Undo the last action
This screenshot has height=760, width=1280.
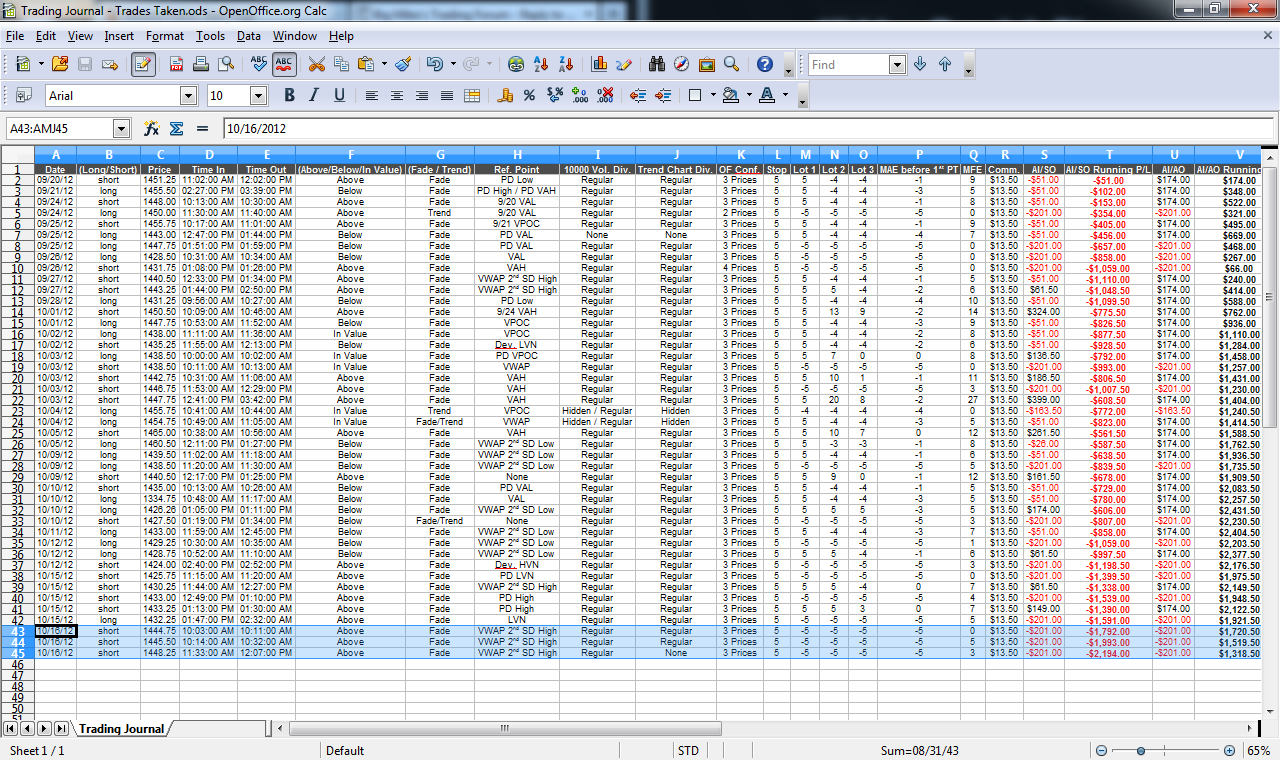(434, 65)
